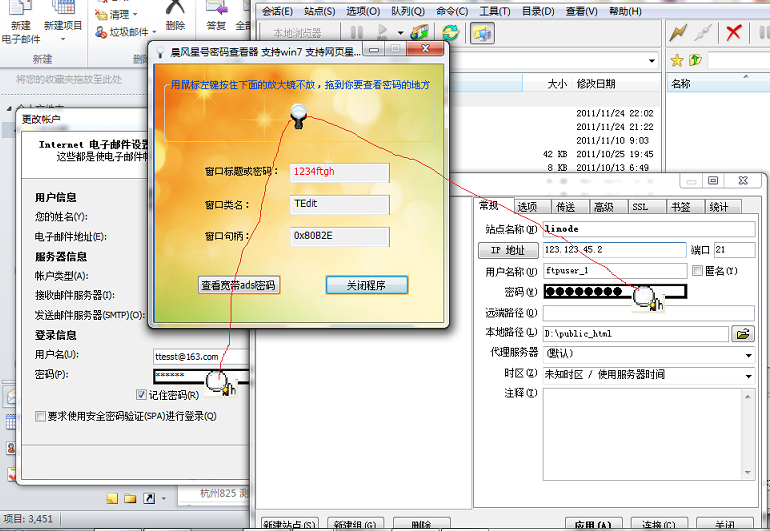The width and height of the screenshot is (770, 531).
Task: Expand the timezone (时区) dropdown
Action: coord(748,375)
